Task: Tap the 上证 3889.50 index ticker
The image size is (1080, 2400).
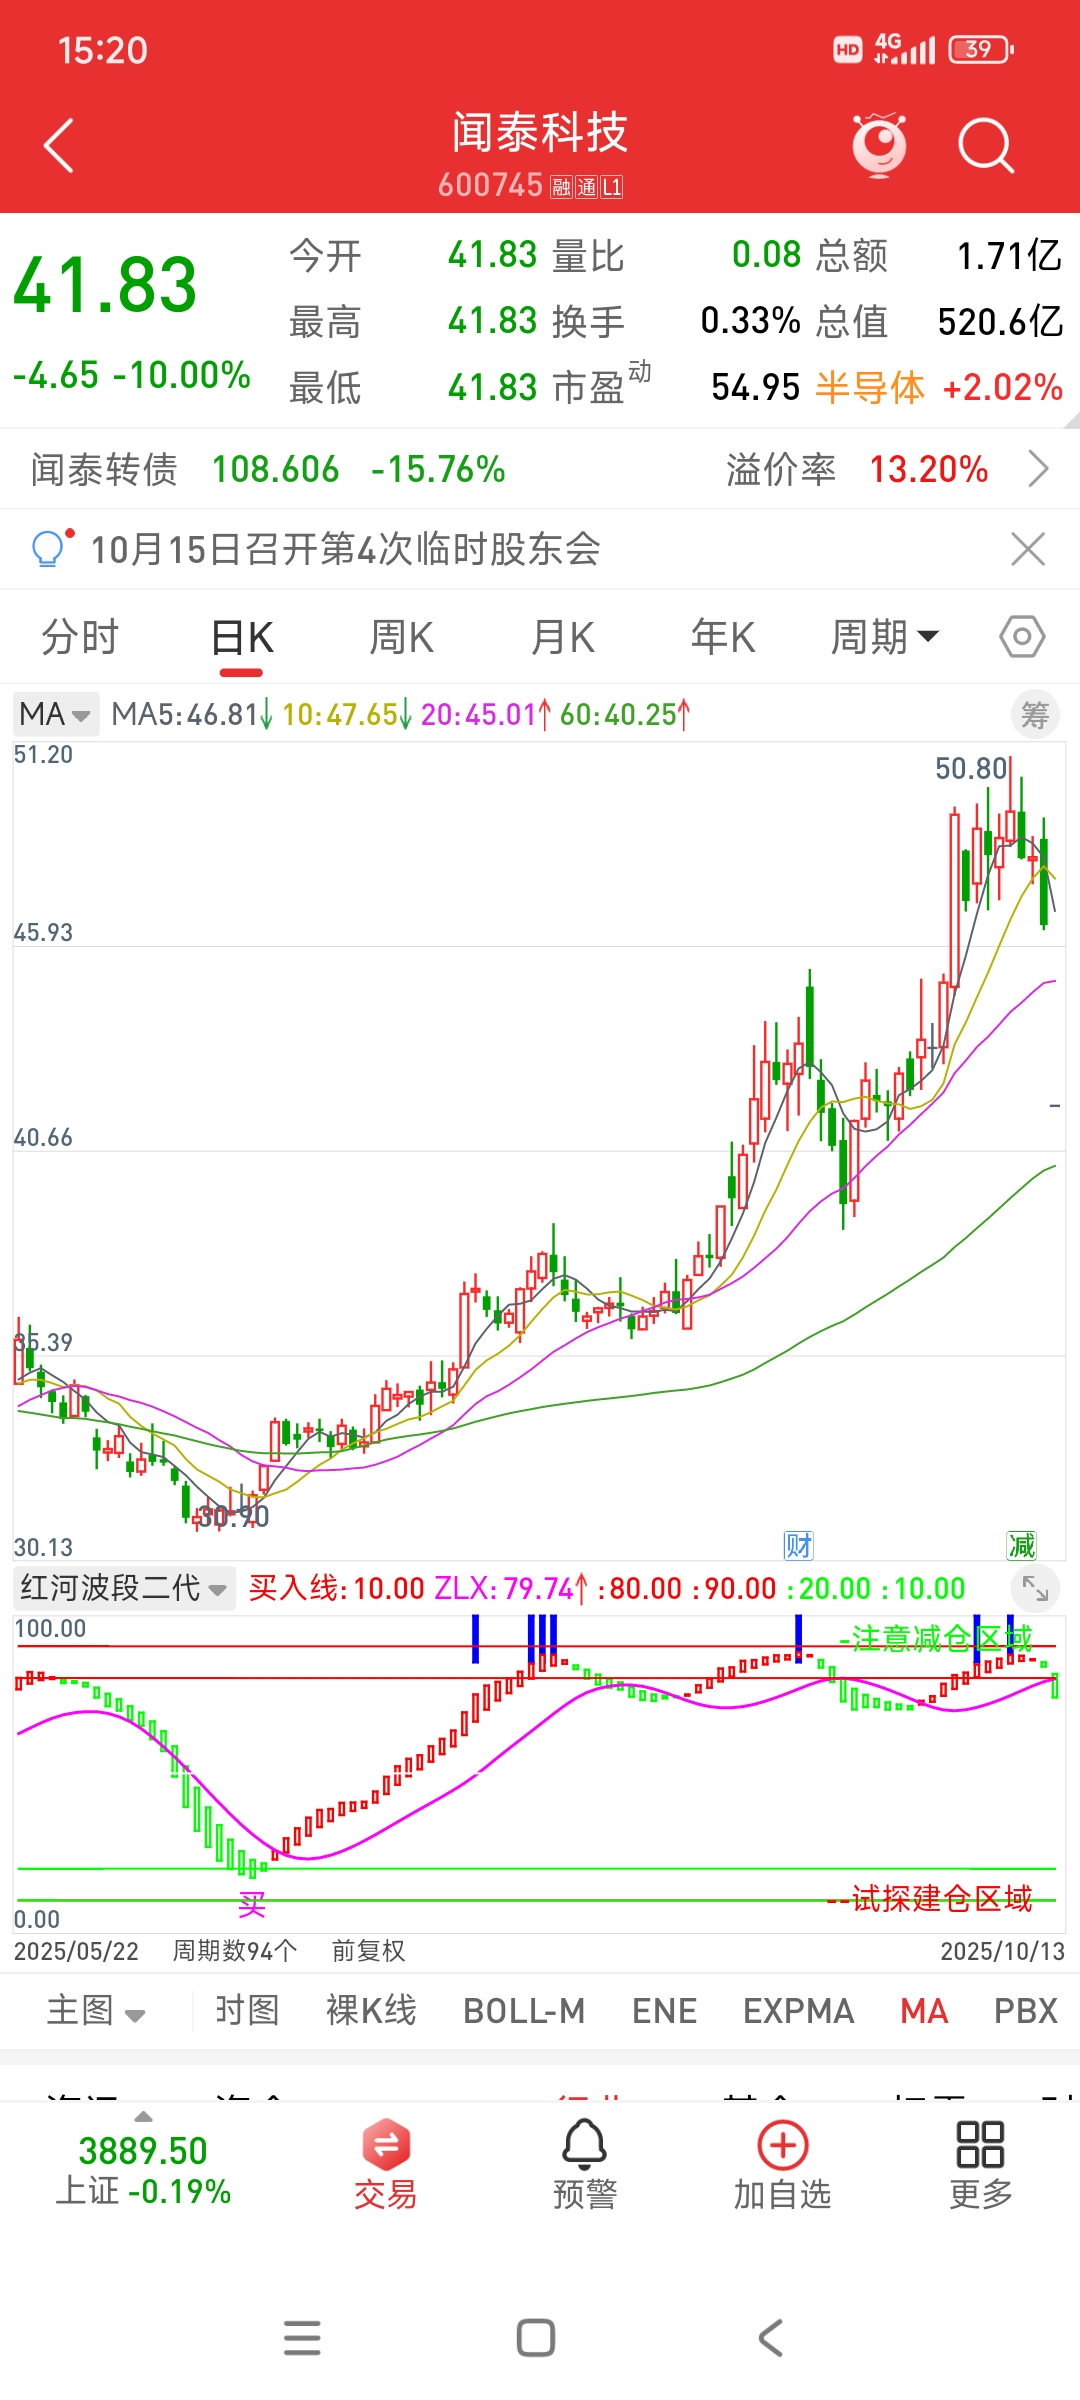Action: (x=143, y=2170)
